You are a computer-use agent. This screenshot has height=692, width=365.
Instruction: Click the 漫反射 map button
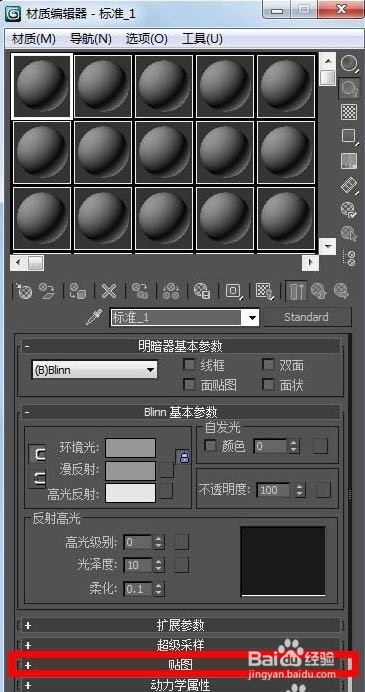[167, 470]
